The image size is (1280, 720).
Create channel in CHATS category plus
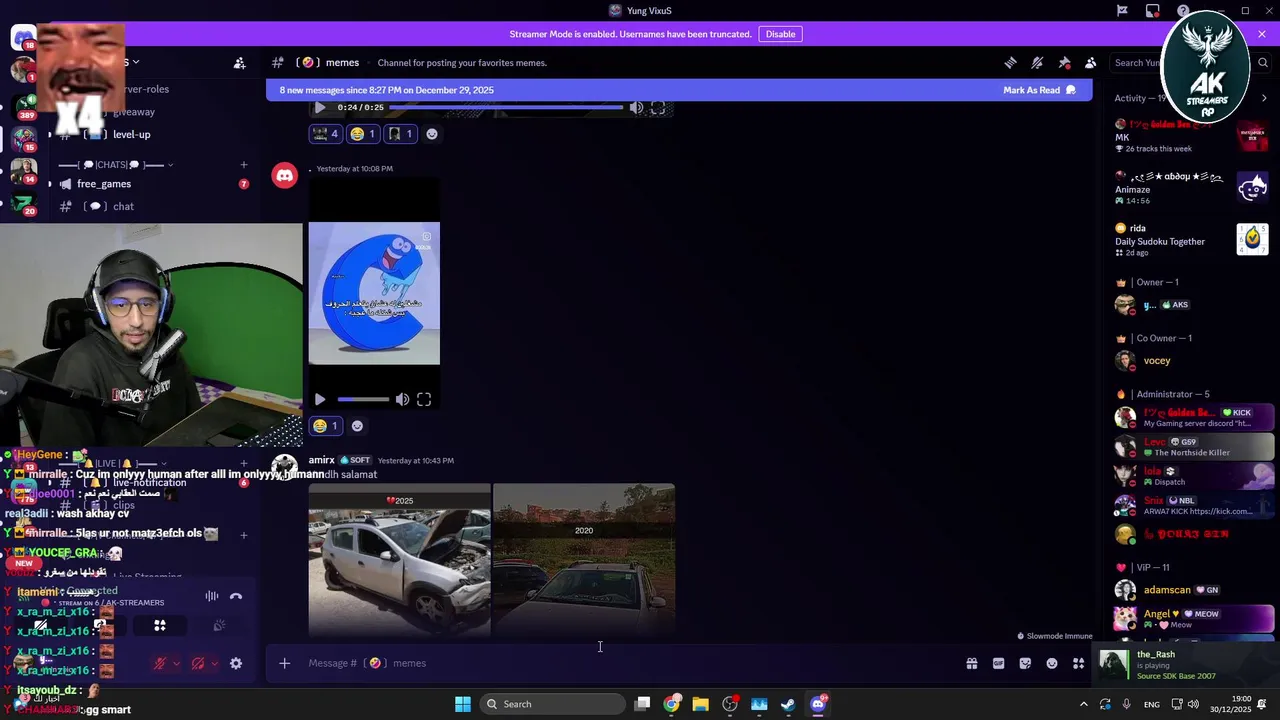click(x=243, y=165)
